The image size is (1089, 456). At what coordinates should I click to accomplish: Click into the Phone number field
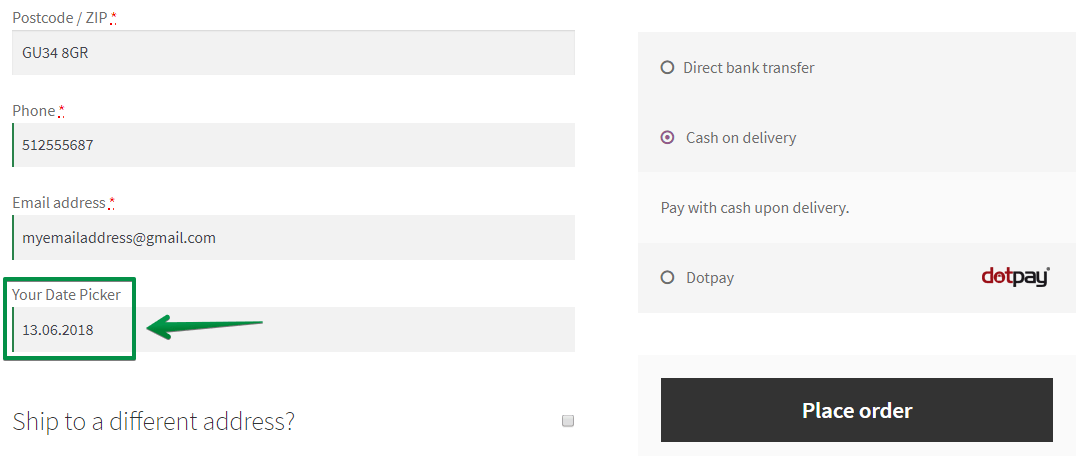click(x=293, y=145)
